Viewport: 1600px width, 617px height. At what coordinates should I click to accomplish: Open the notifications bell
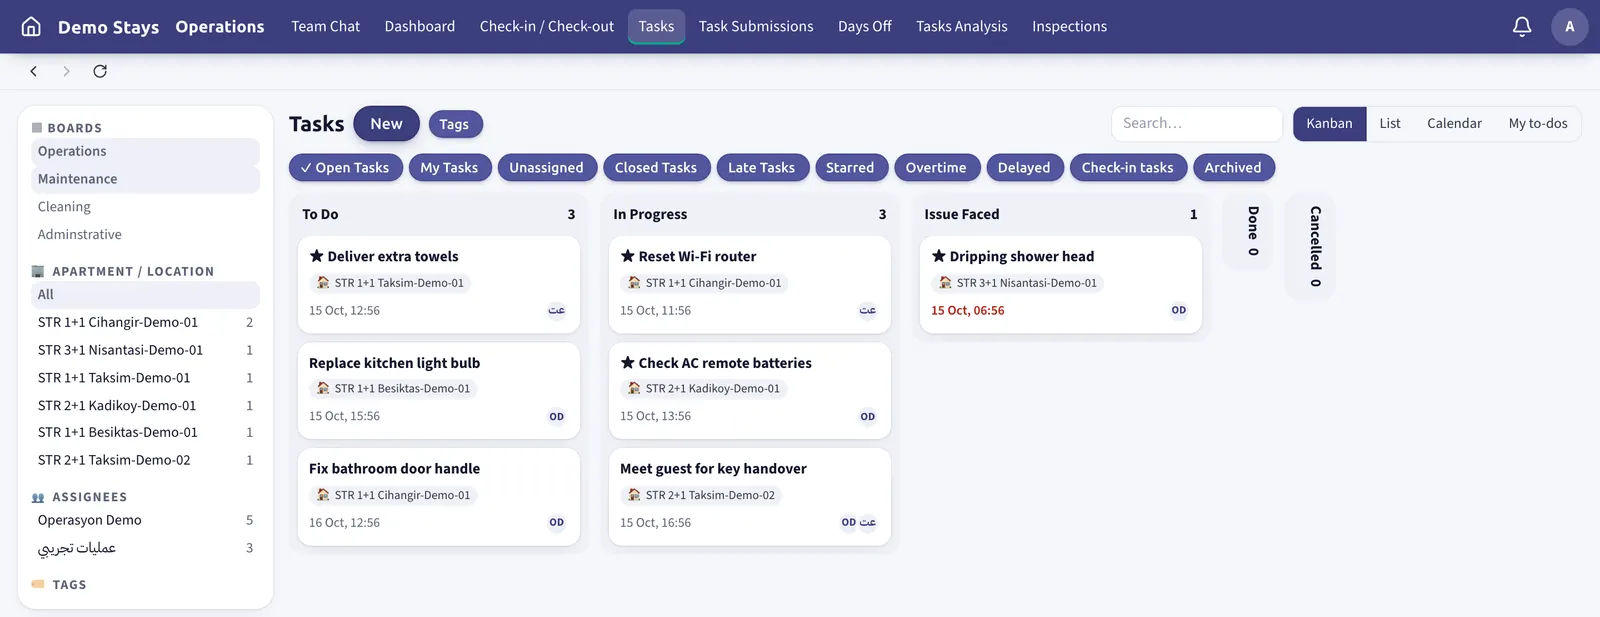coord(1522,27)
